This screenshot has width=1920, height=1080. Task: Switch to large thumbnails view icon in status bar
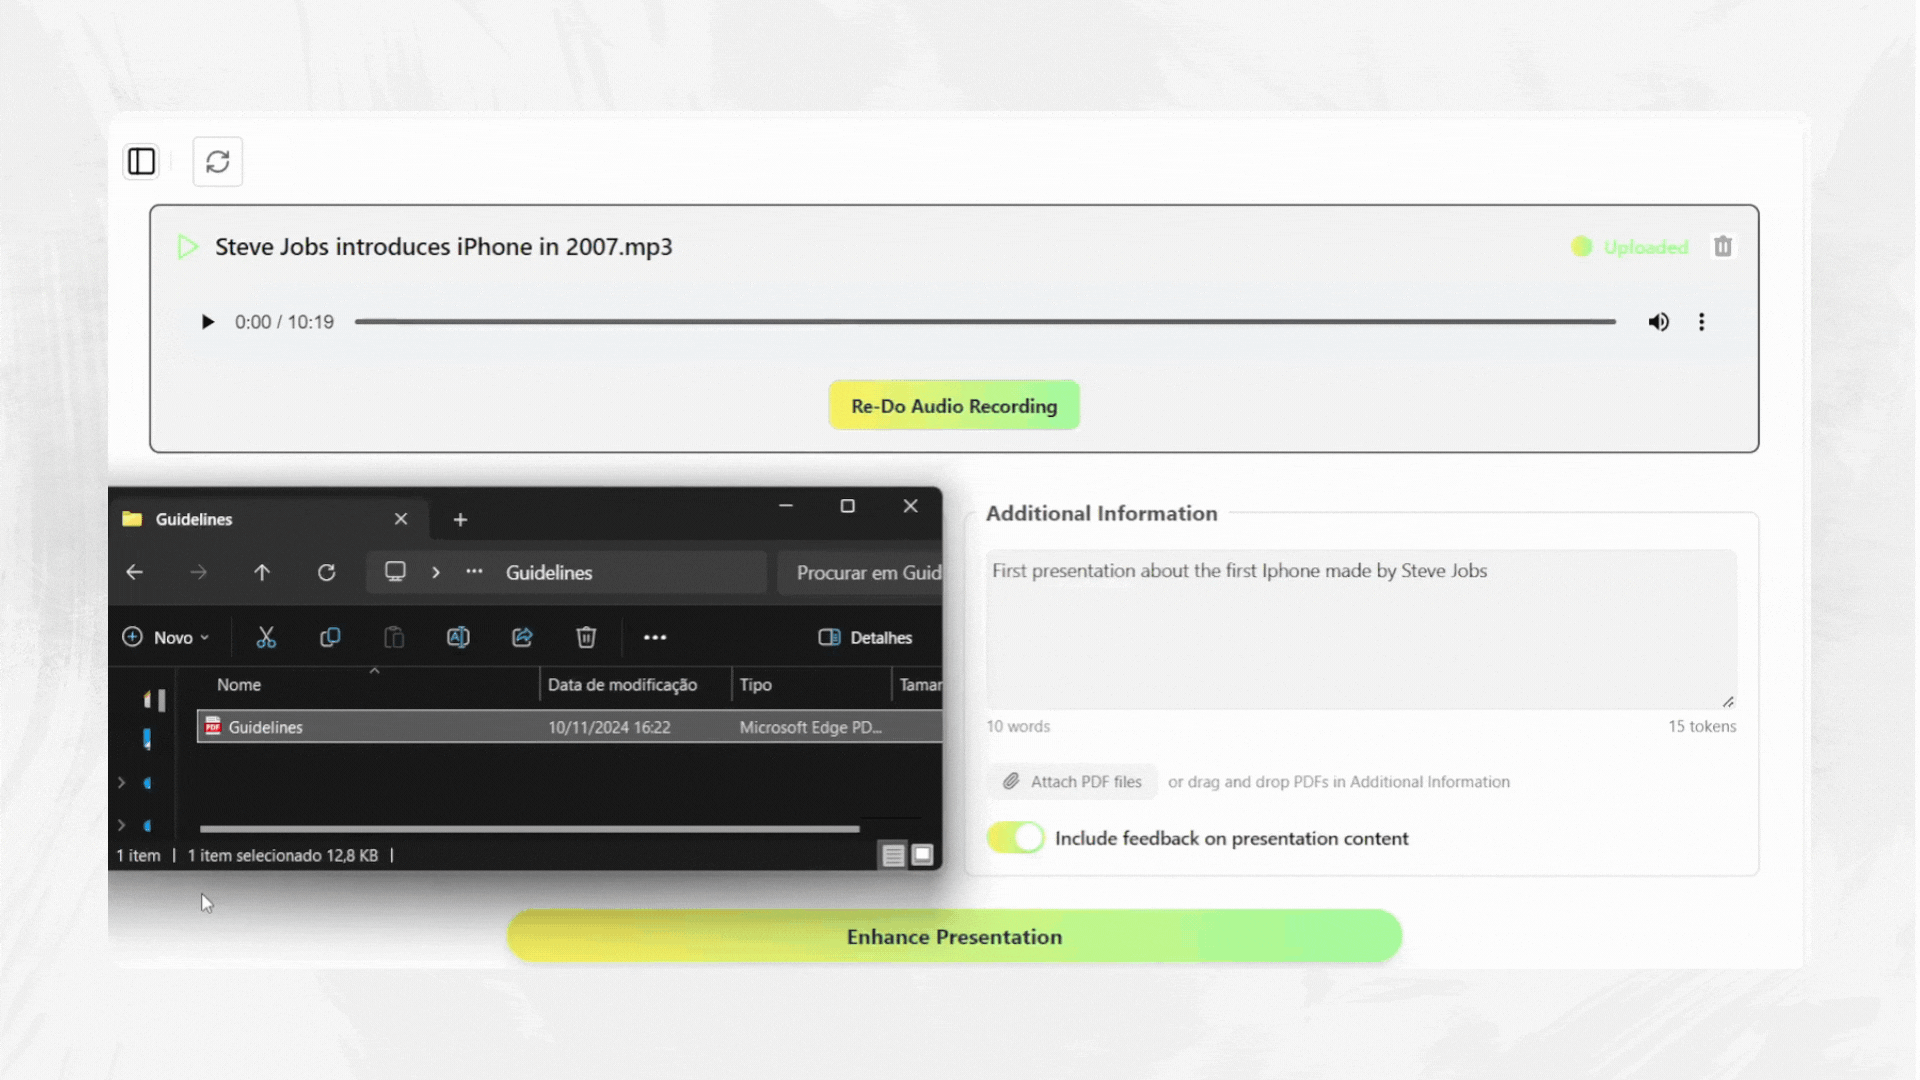922,855
